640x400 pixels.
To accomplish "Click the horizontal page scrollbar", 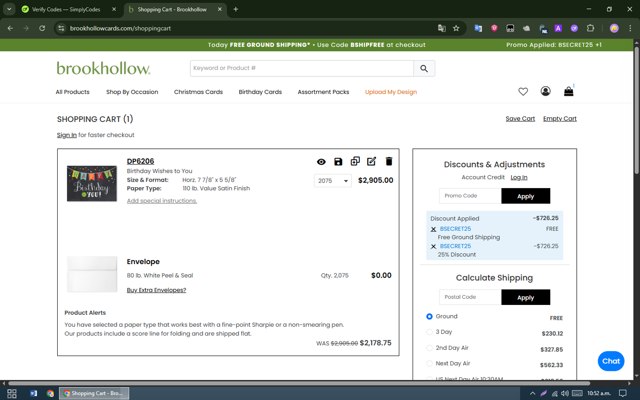I will click(x=299, y=383).
